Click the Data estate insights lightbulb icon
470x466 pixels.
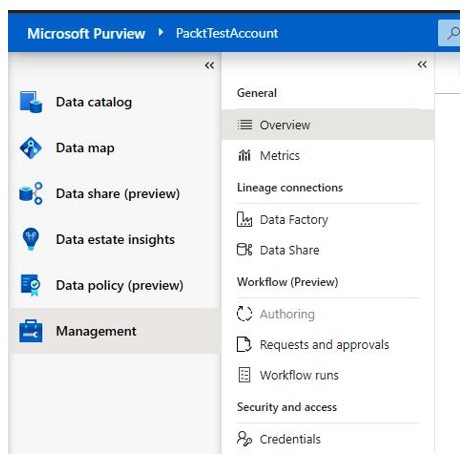tap(31, 239)
